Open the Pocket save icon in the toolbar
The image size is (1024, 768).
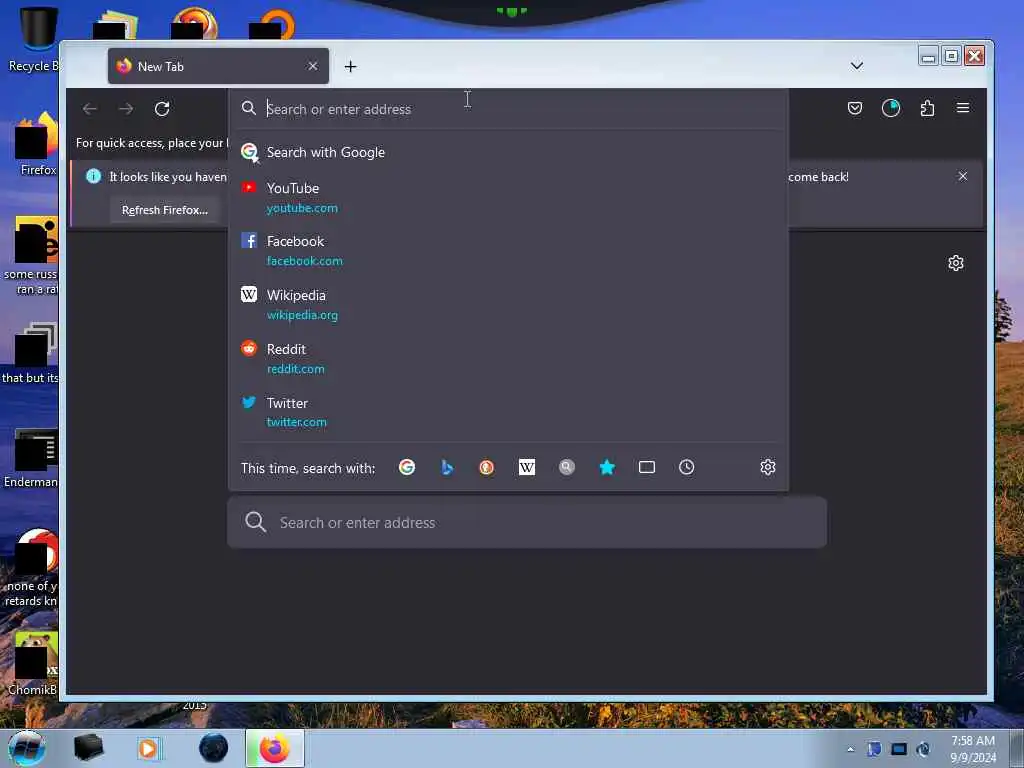[854, 108]
